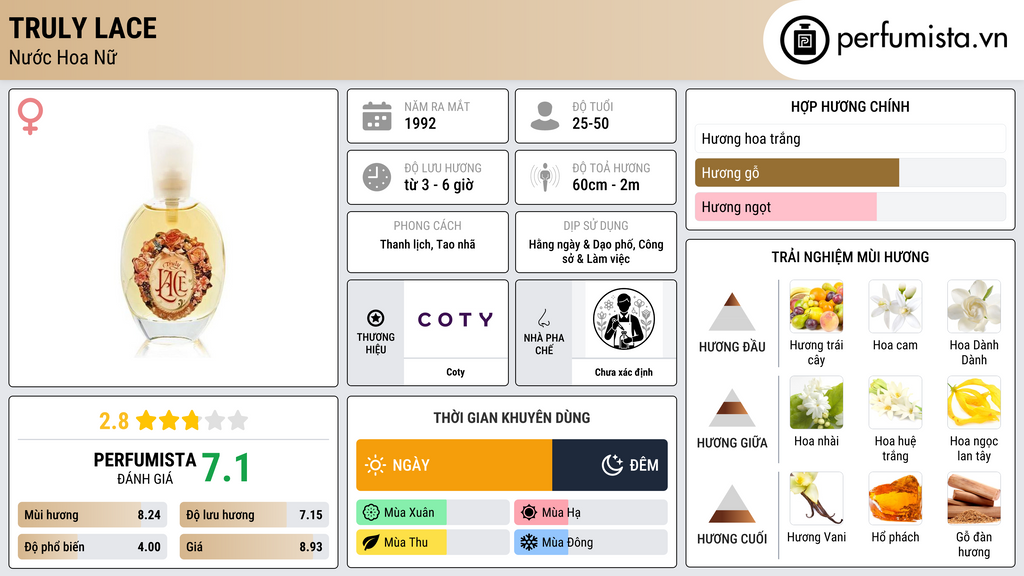Image resolution: width=1024 pixels, height=576 pixels.
Task: Click the fifth grey rating star
Action: coord(238,420)
